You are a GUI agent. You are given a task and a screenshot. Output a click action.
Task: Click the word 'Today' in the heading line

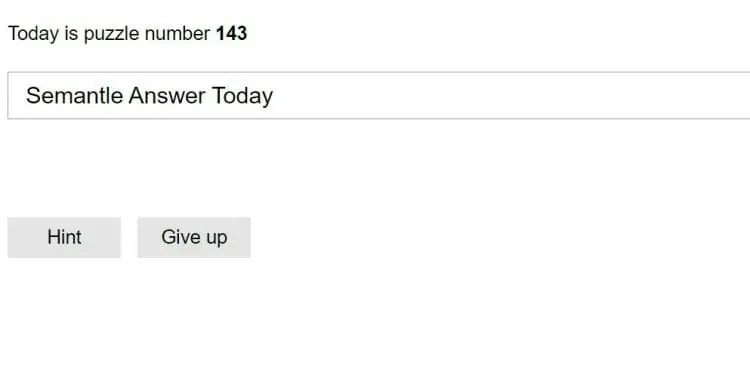pos(33,34)
